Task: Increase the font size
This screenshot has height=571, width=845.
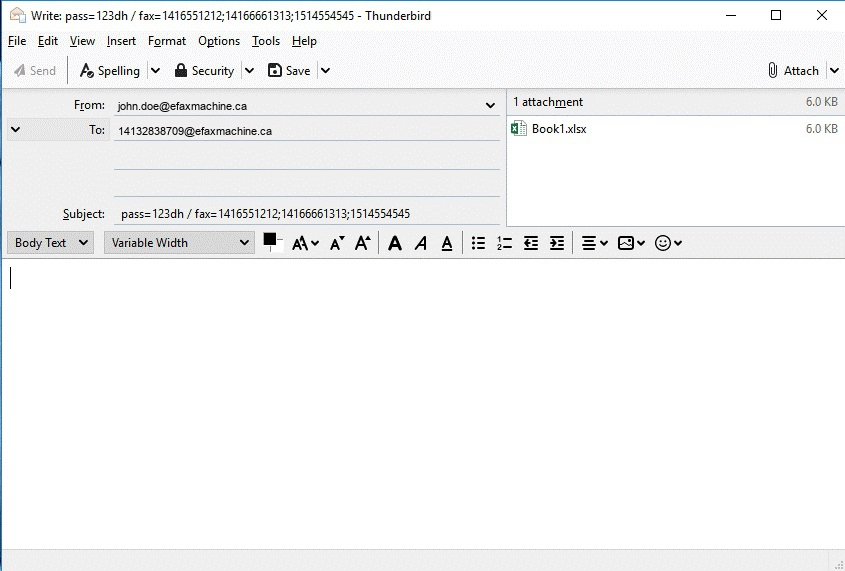Action: 363,243
